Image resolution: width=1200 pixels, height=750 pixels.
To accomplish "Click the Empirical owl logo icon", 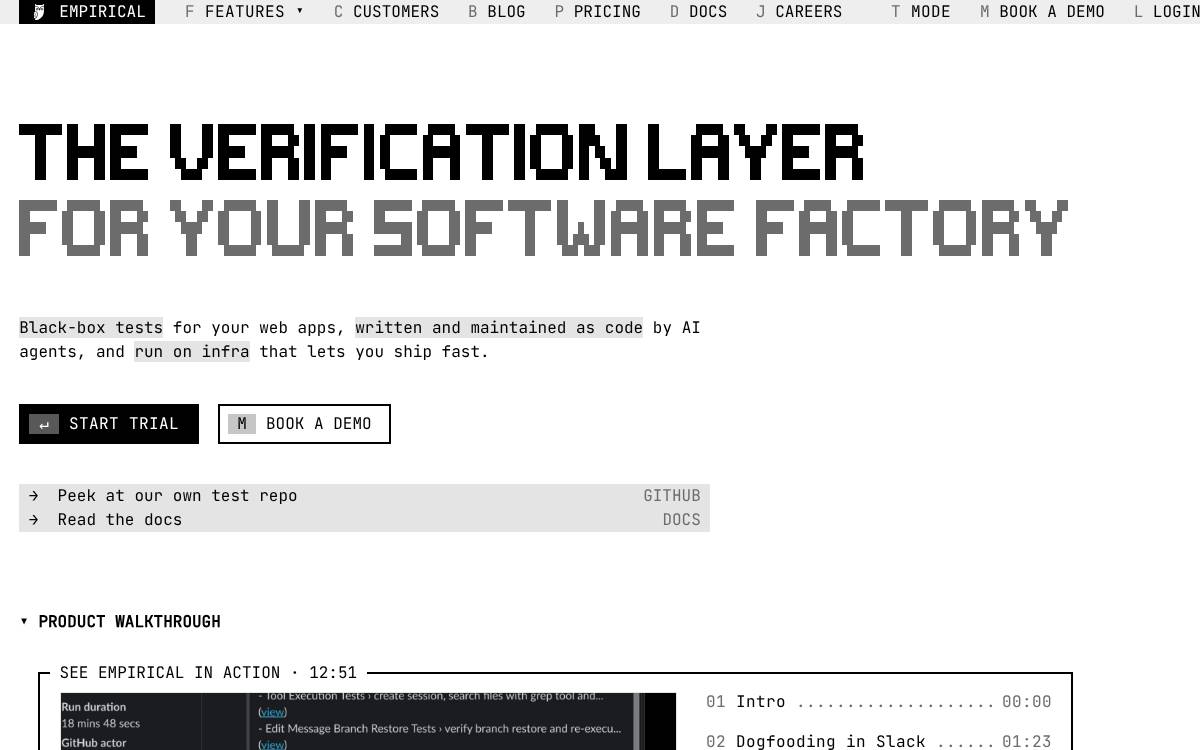I will 39,12.
